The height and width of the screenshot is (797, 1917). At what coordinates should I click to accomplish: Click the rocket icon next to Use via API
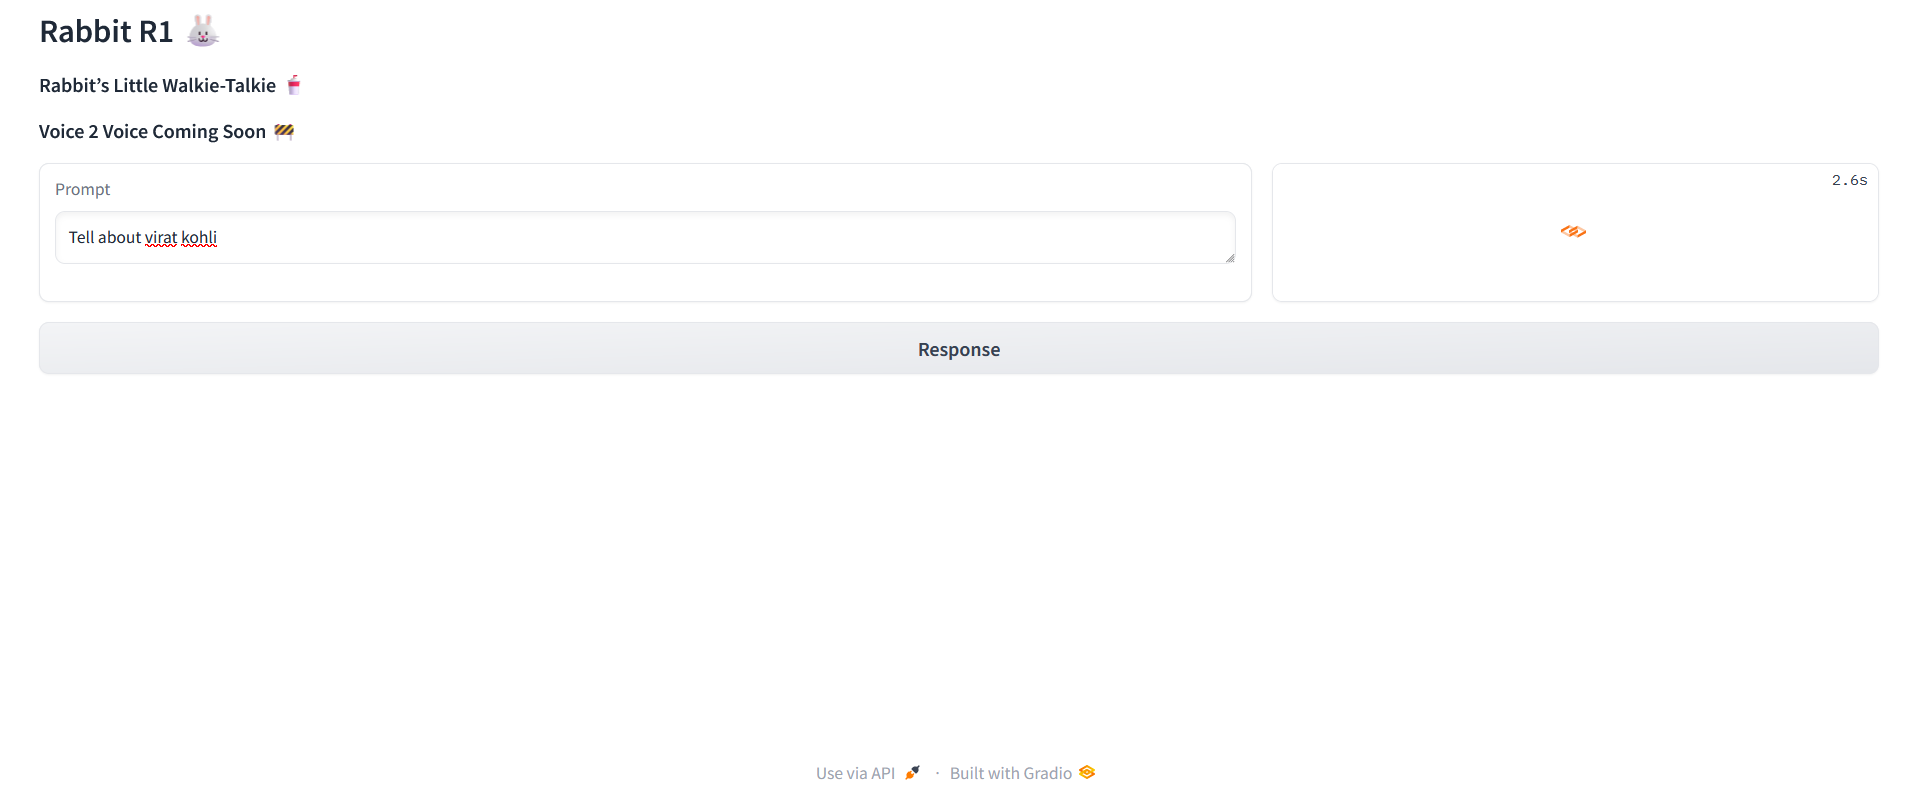point(912,772)
